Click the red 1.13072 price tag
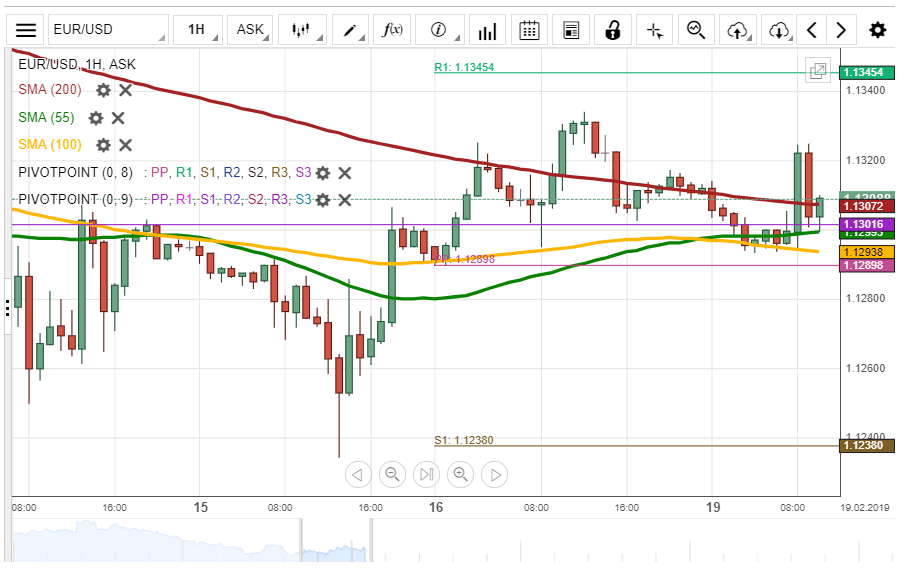 click(x=866, y=206)
